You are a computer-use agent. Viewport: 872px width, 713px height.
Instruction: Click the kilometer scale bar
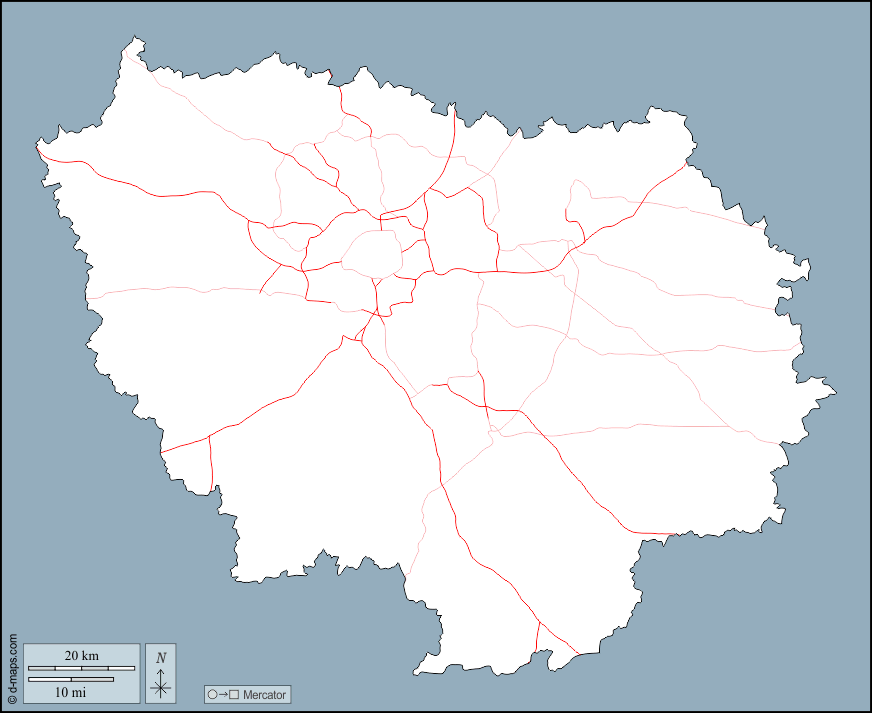point(81,668)
